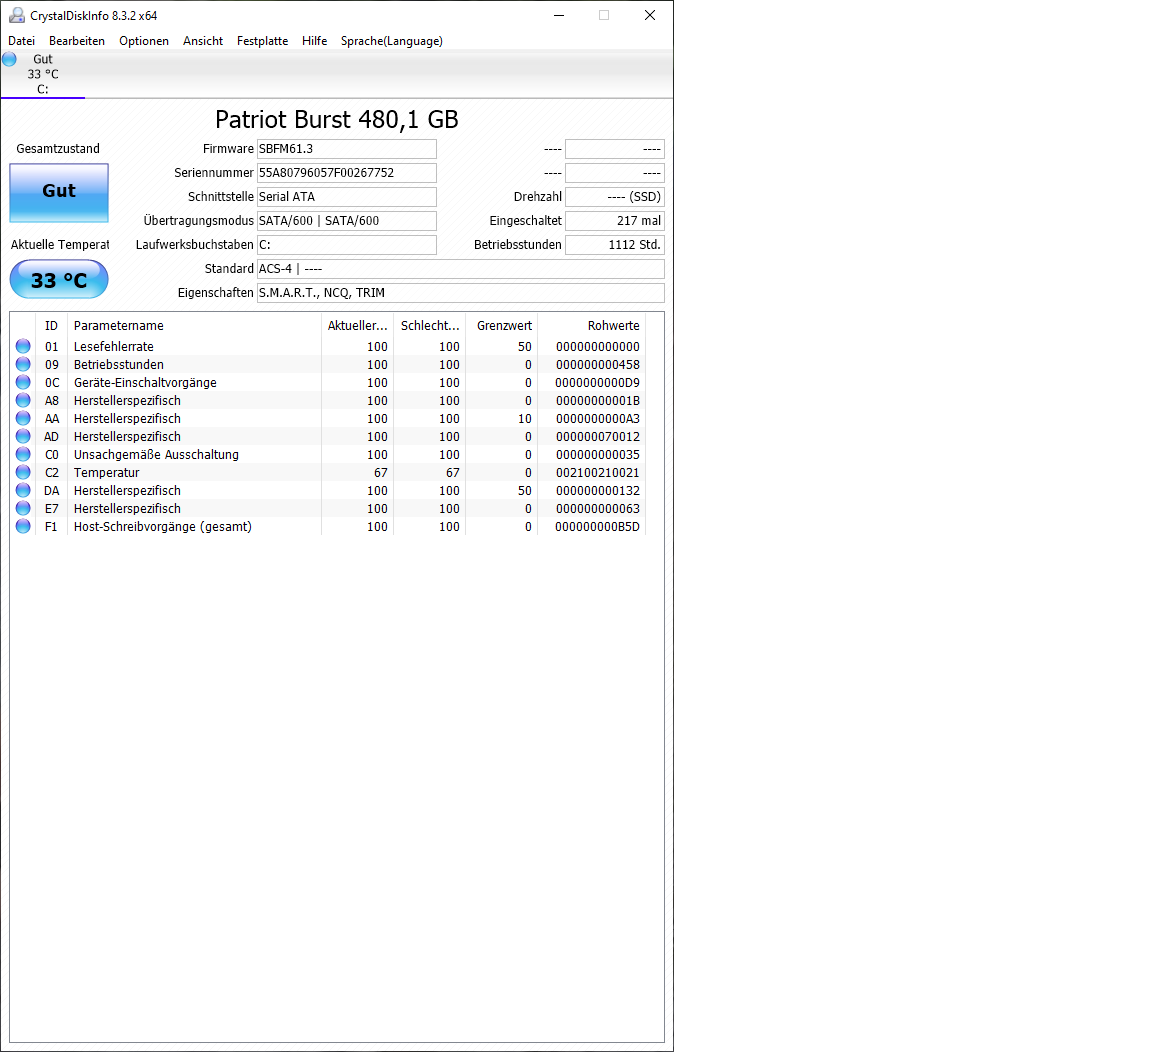The height and width of the screenshot is (1052, 1152).
Task: Click the Schlecht... column header
Action: click(429, 325)
